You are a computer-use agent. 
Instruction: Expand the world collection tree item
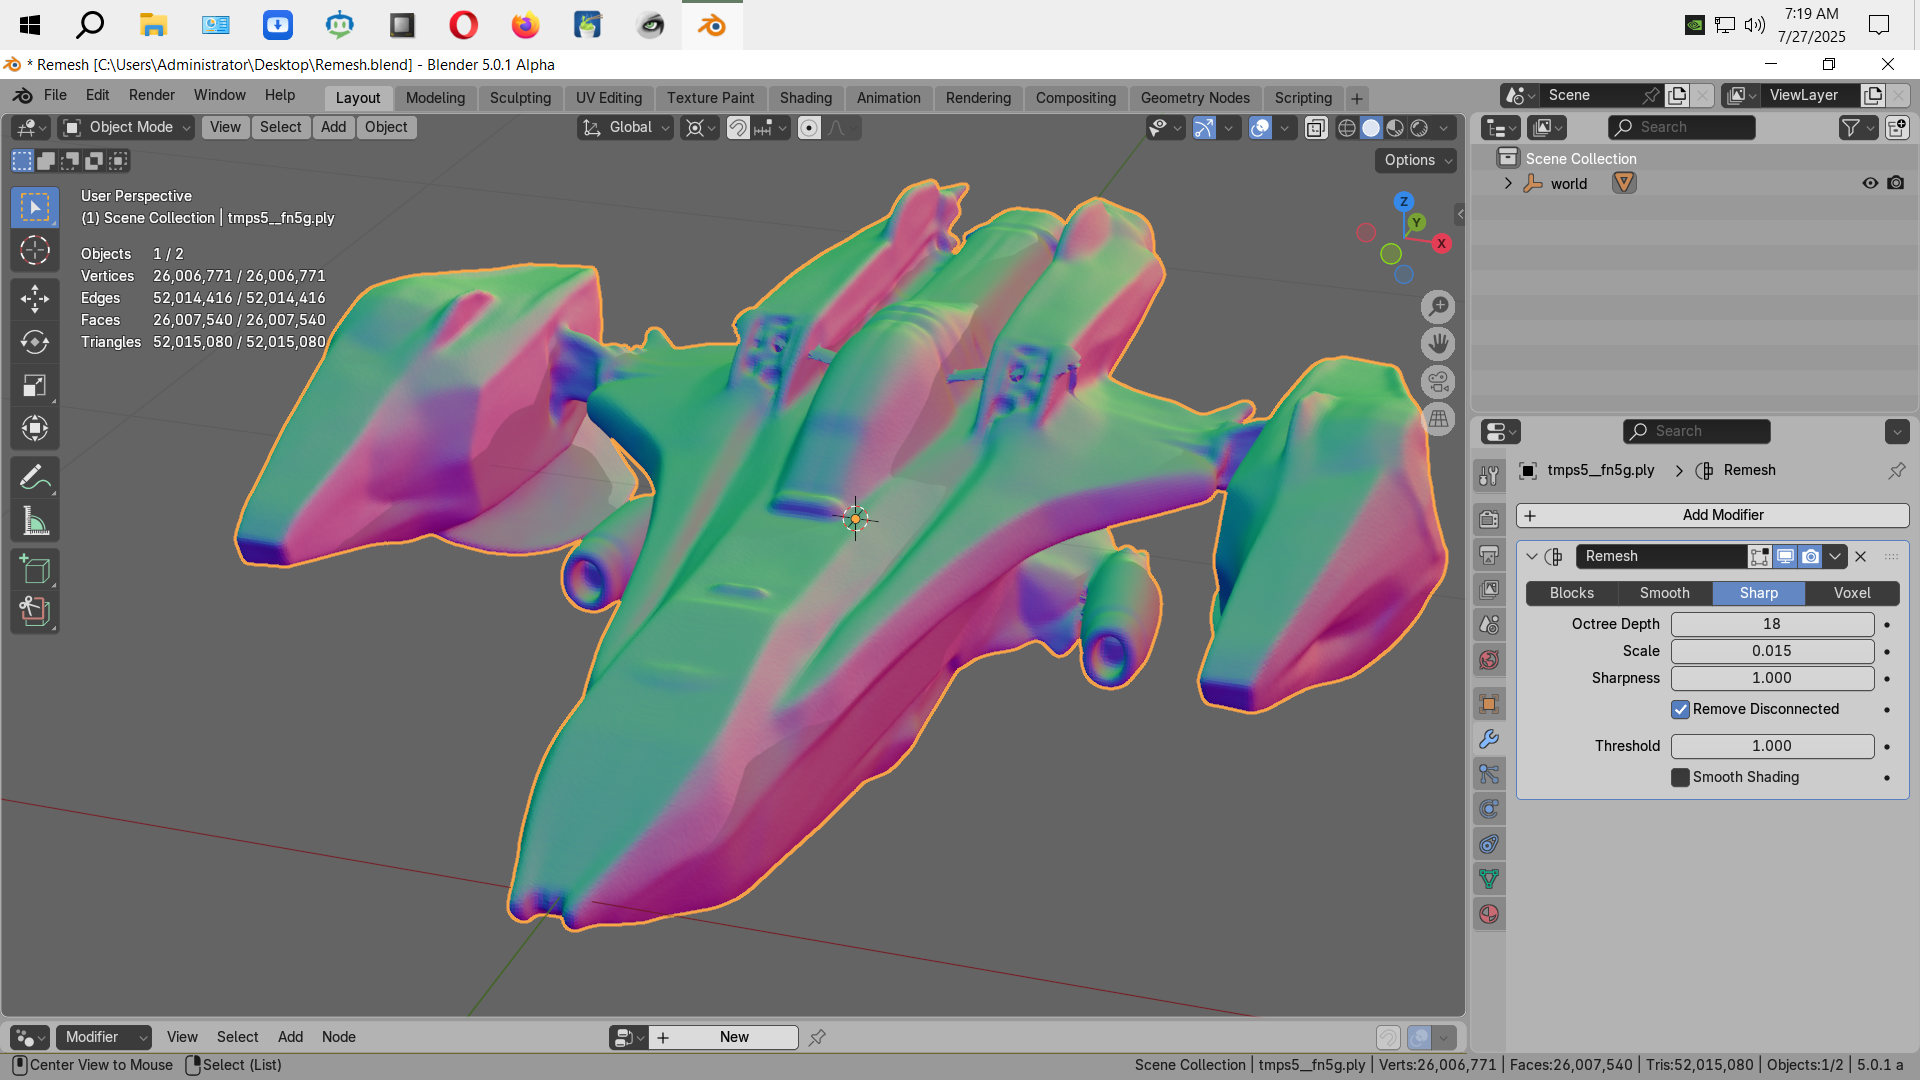click(x=1508, y=183)
